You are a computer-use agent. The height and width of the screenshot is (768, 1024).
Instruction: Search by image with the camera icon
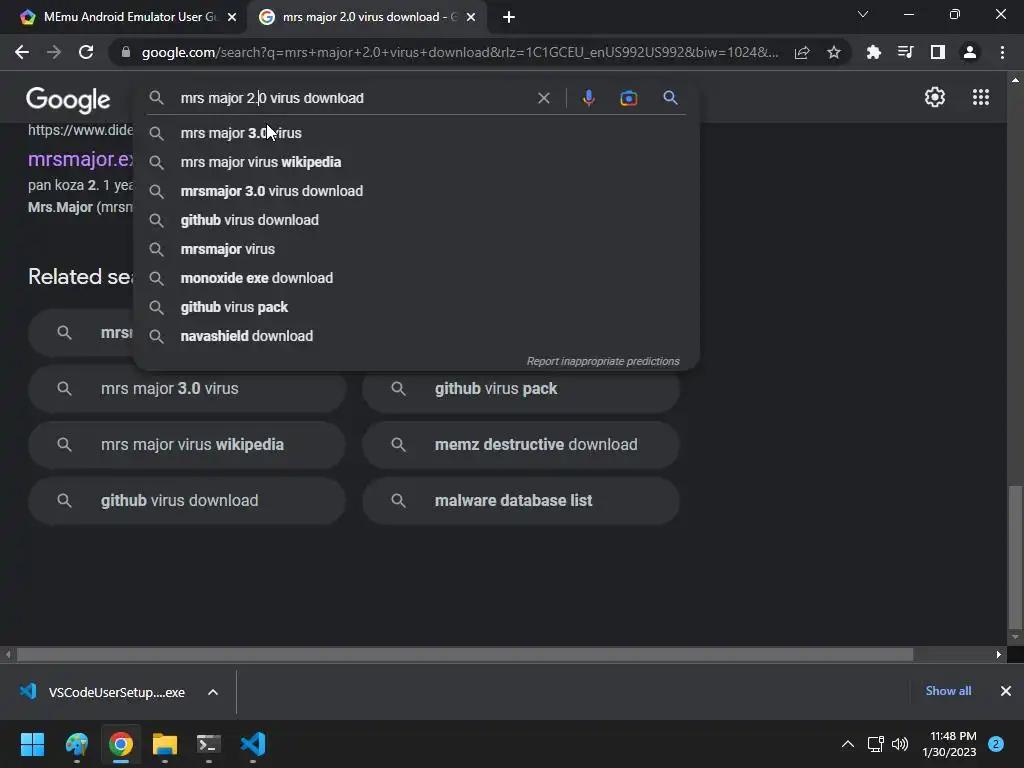(628, 98)
